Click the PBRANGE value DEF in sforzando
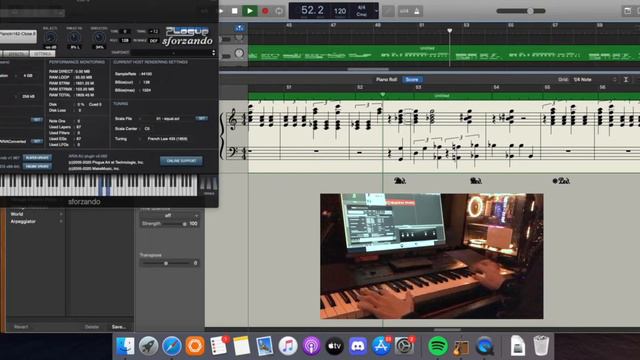Viewport: 640px width, 360px height. pyautogui.click(x=154, y=40)
